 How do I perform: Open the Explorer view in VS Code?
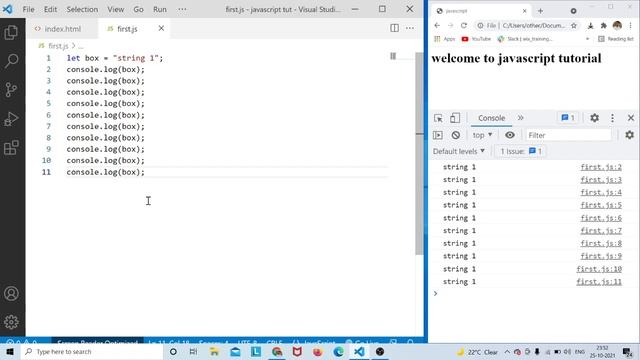(x=11, y=33)
